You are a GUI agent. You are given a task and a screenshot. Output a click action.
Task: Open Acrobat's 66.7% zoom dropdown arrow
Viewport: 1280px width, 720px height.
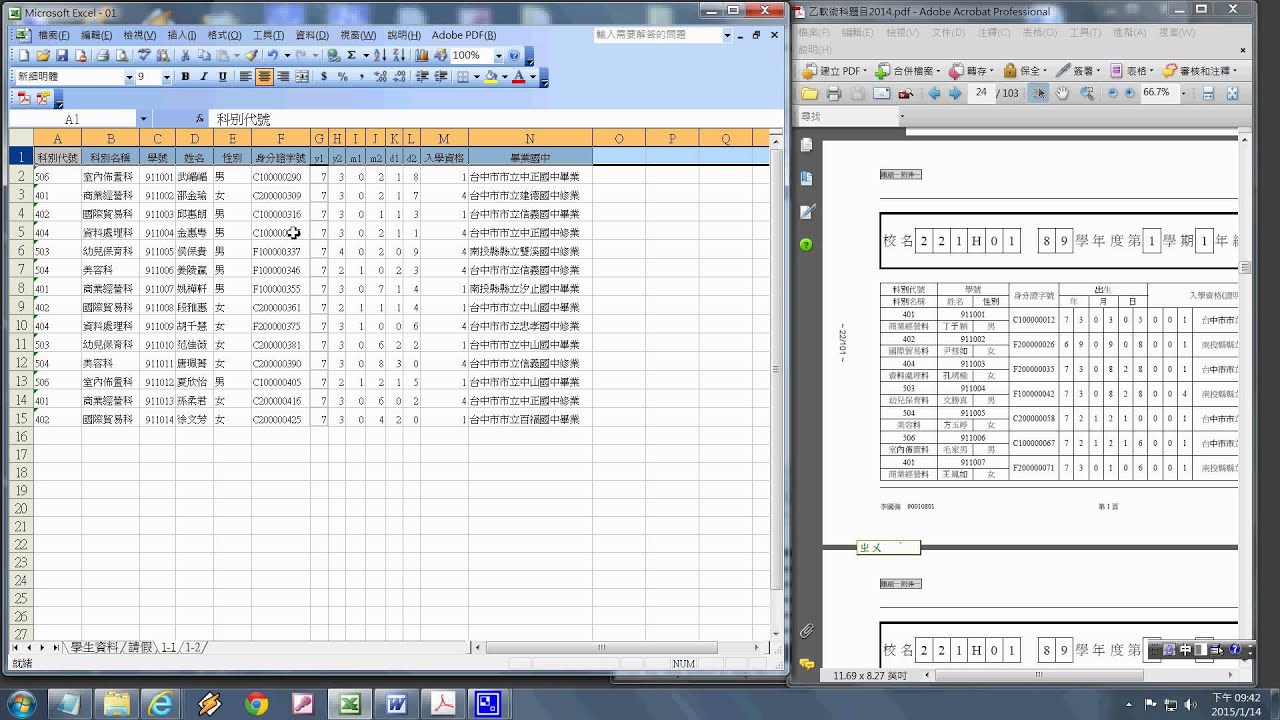point(1183,93)
